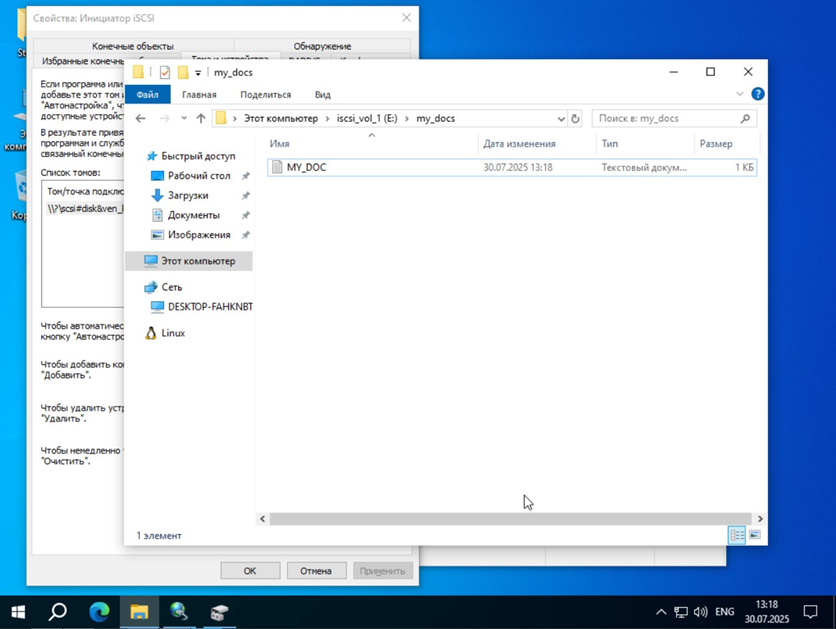The width and height of the screenshot is (836, 629).
Task: Open Explorer help question mark icon
Action: point(757,94)
